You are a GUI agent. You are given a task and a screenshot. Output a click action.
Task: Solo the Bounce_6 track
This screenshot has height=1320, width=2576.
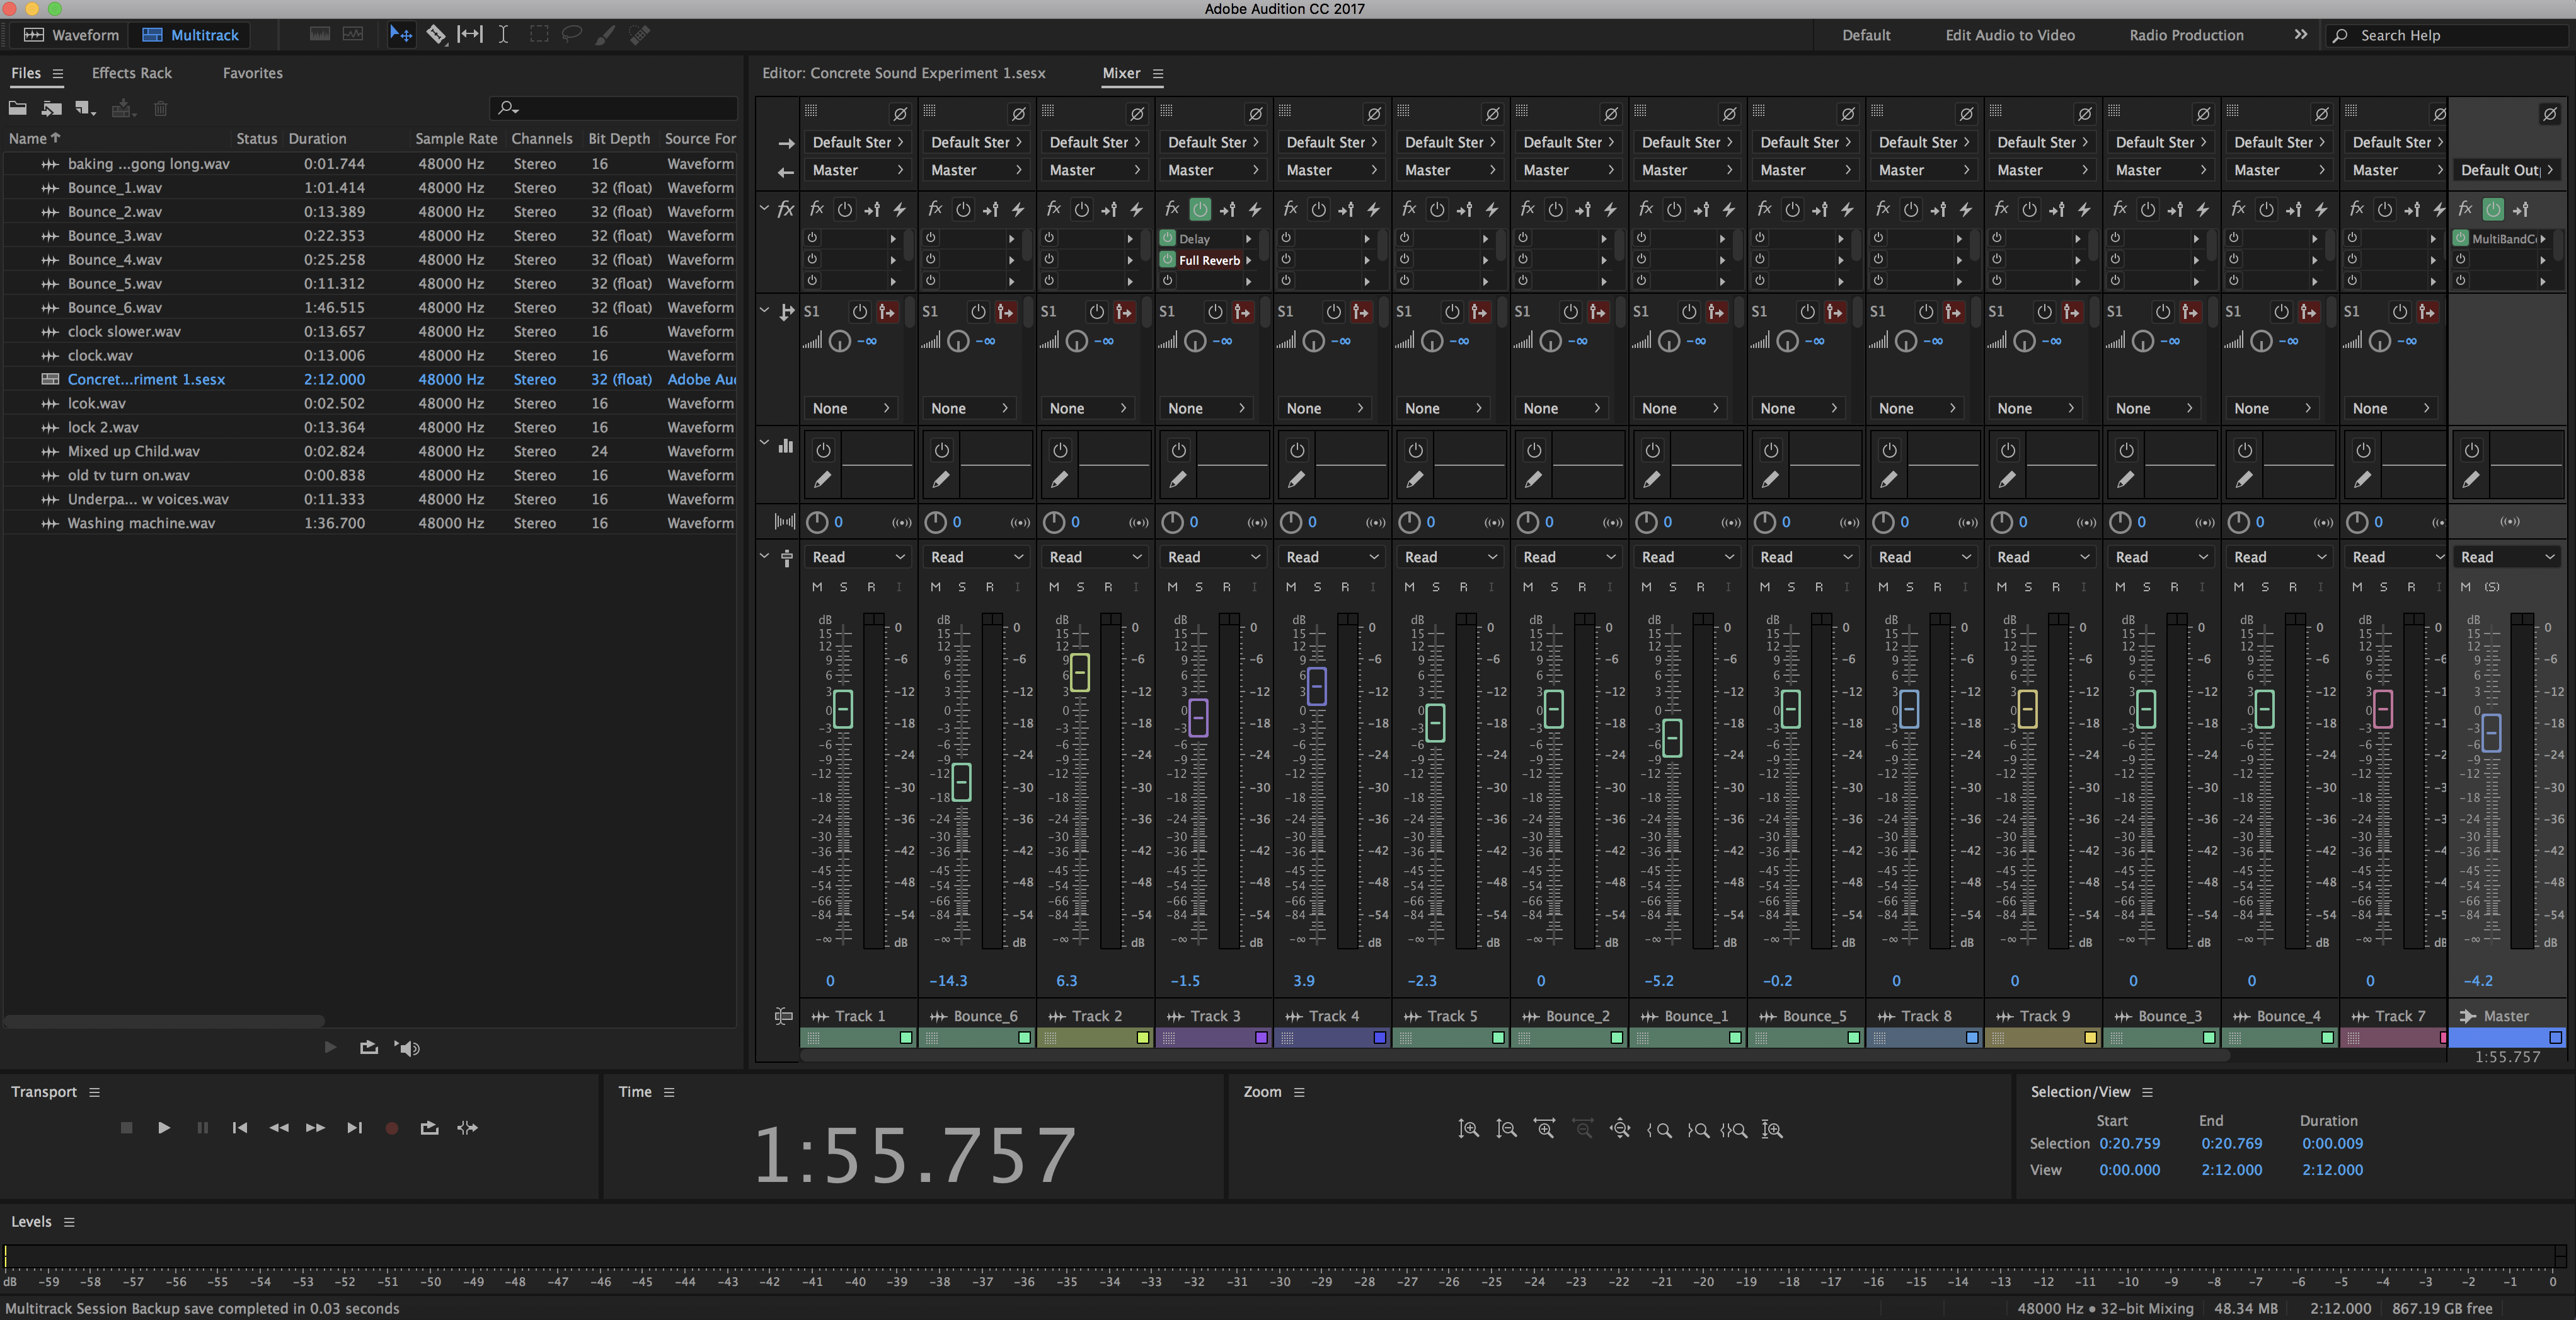962,587
